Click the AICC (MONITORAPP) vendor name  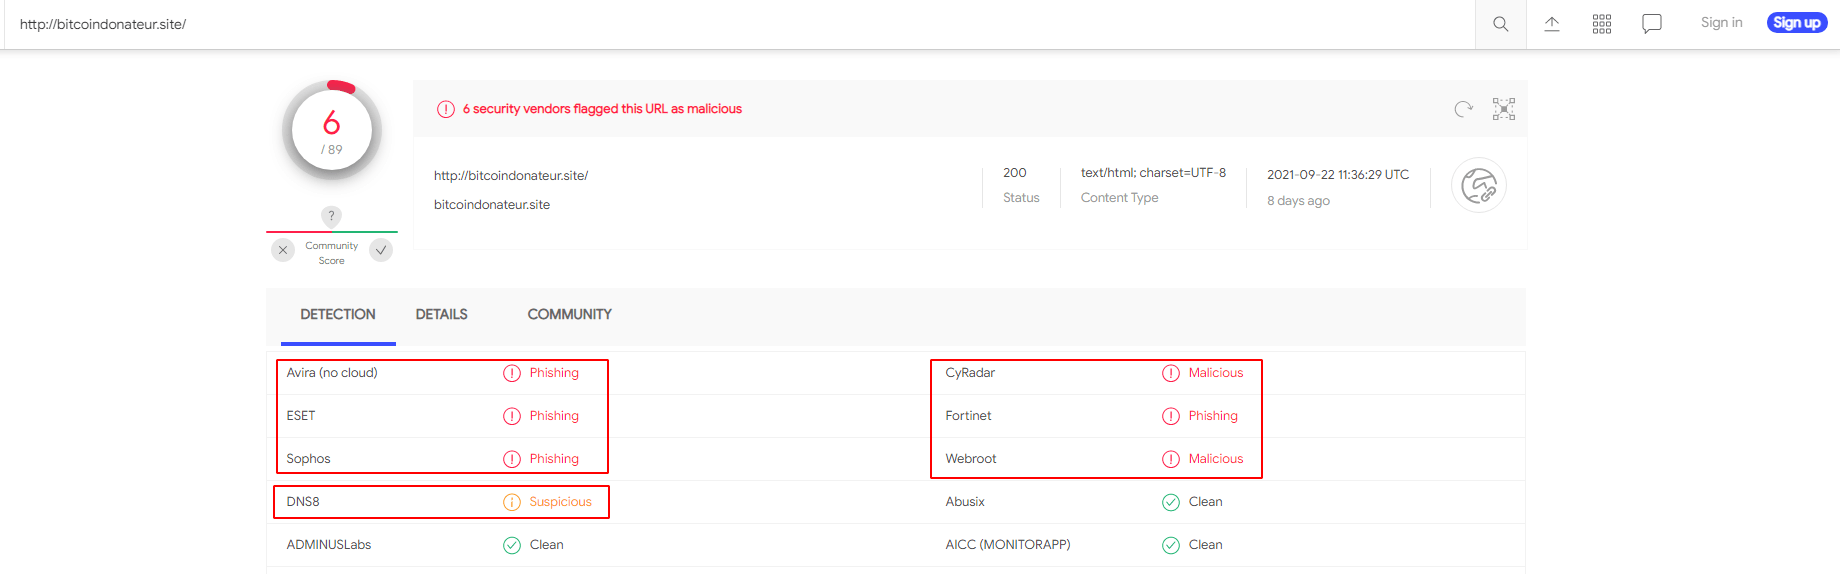1008,545
